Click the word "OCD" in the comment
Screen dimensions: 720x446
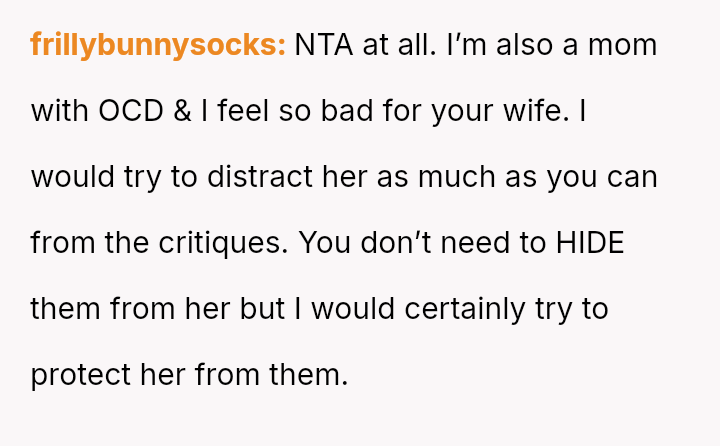click(130, 111)
